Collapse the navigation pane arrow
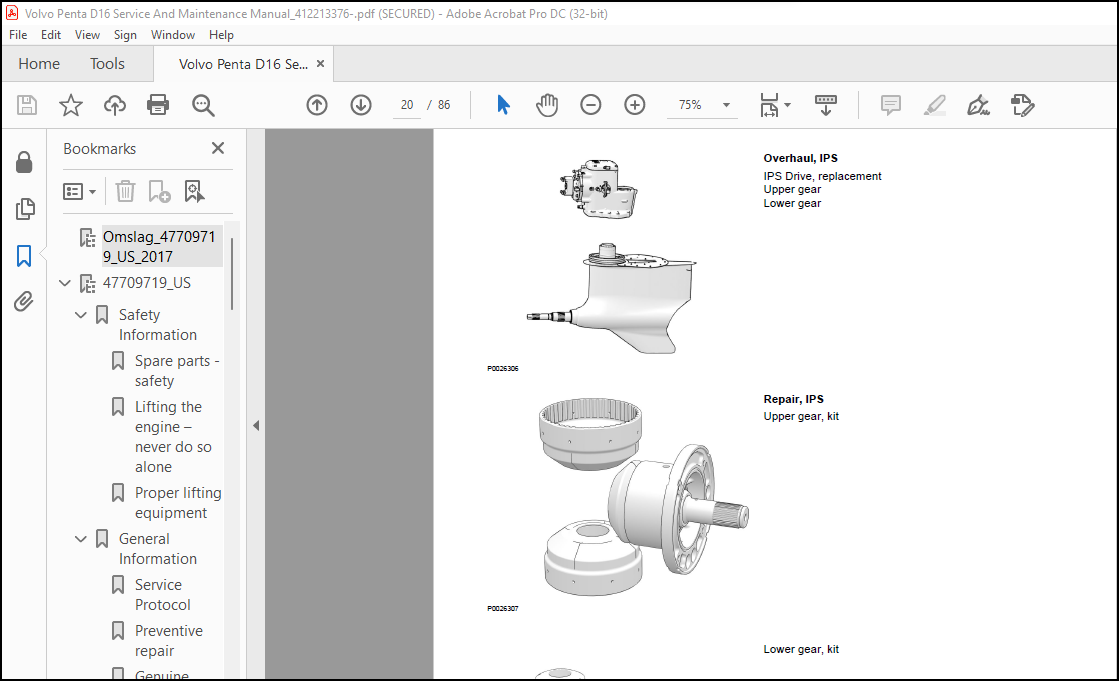 coord(255,425)
